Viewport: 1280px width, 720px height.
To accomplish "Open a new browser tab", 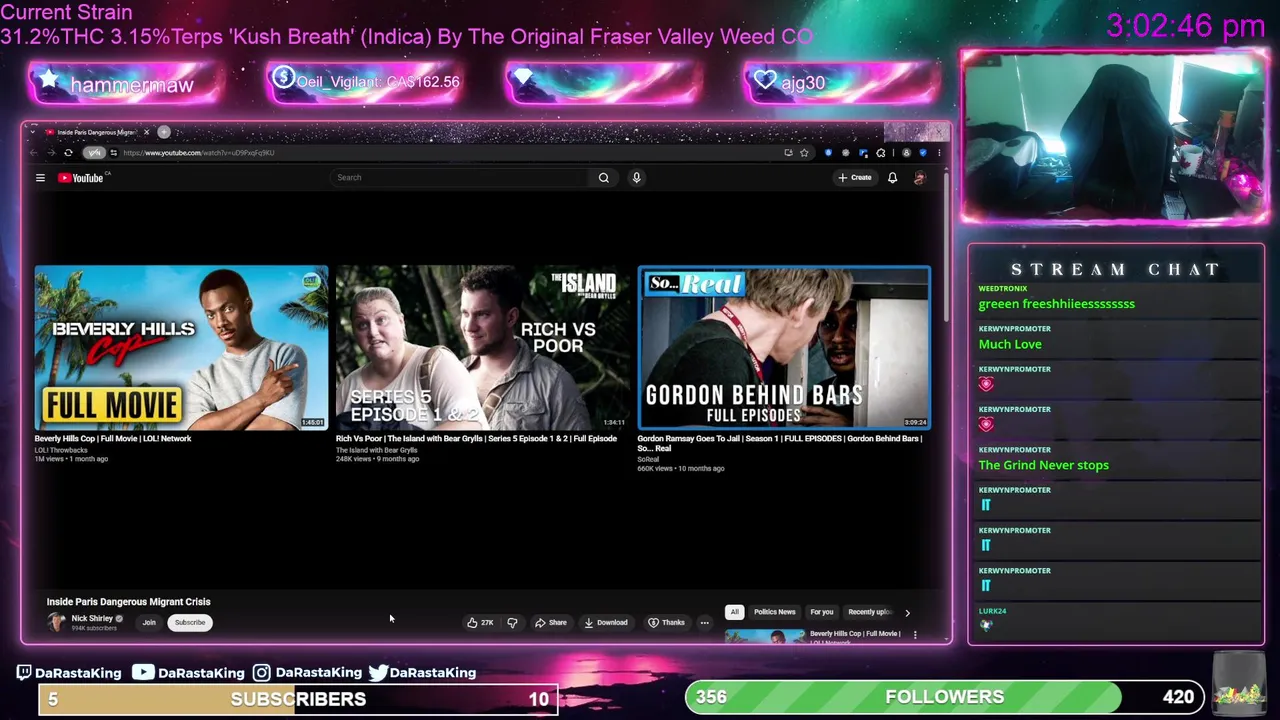I will coord(164,132).
